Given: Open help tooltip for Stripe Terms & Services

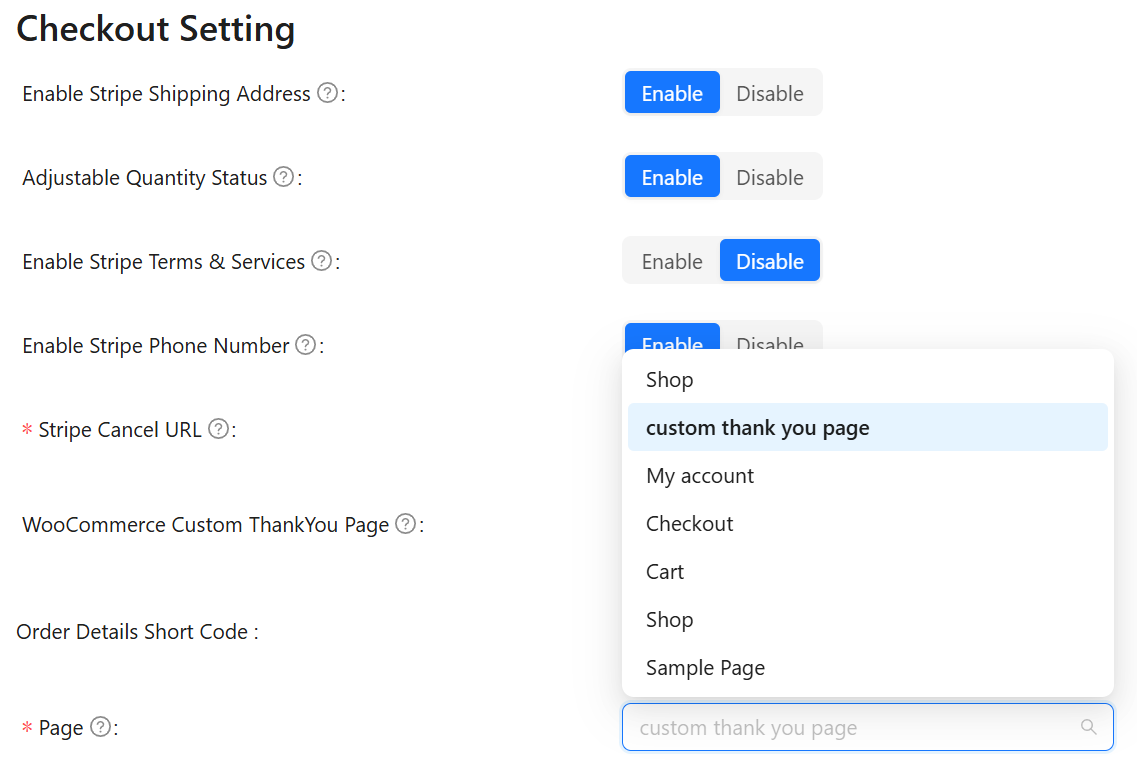Looking at the screenshot, I should point(321,261).
